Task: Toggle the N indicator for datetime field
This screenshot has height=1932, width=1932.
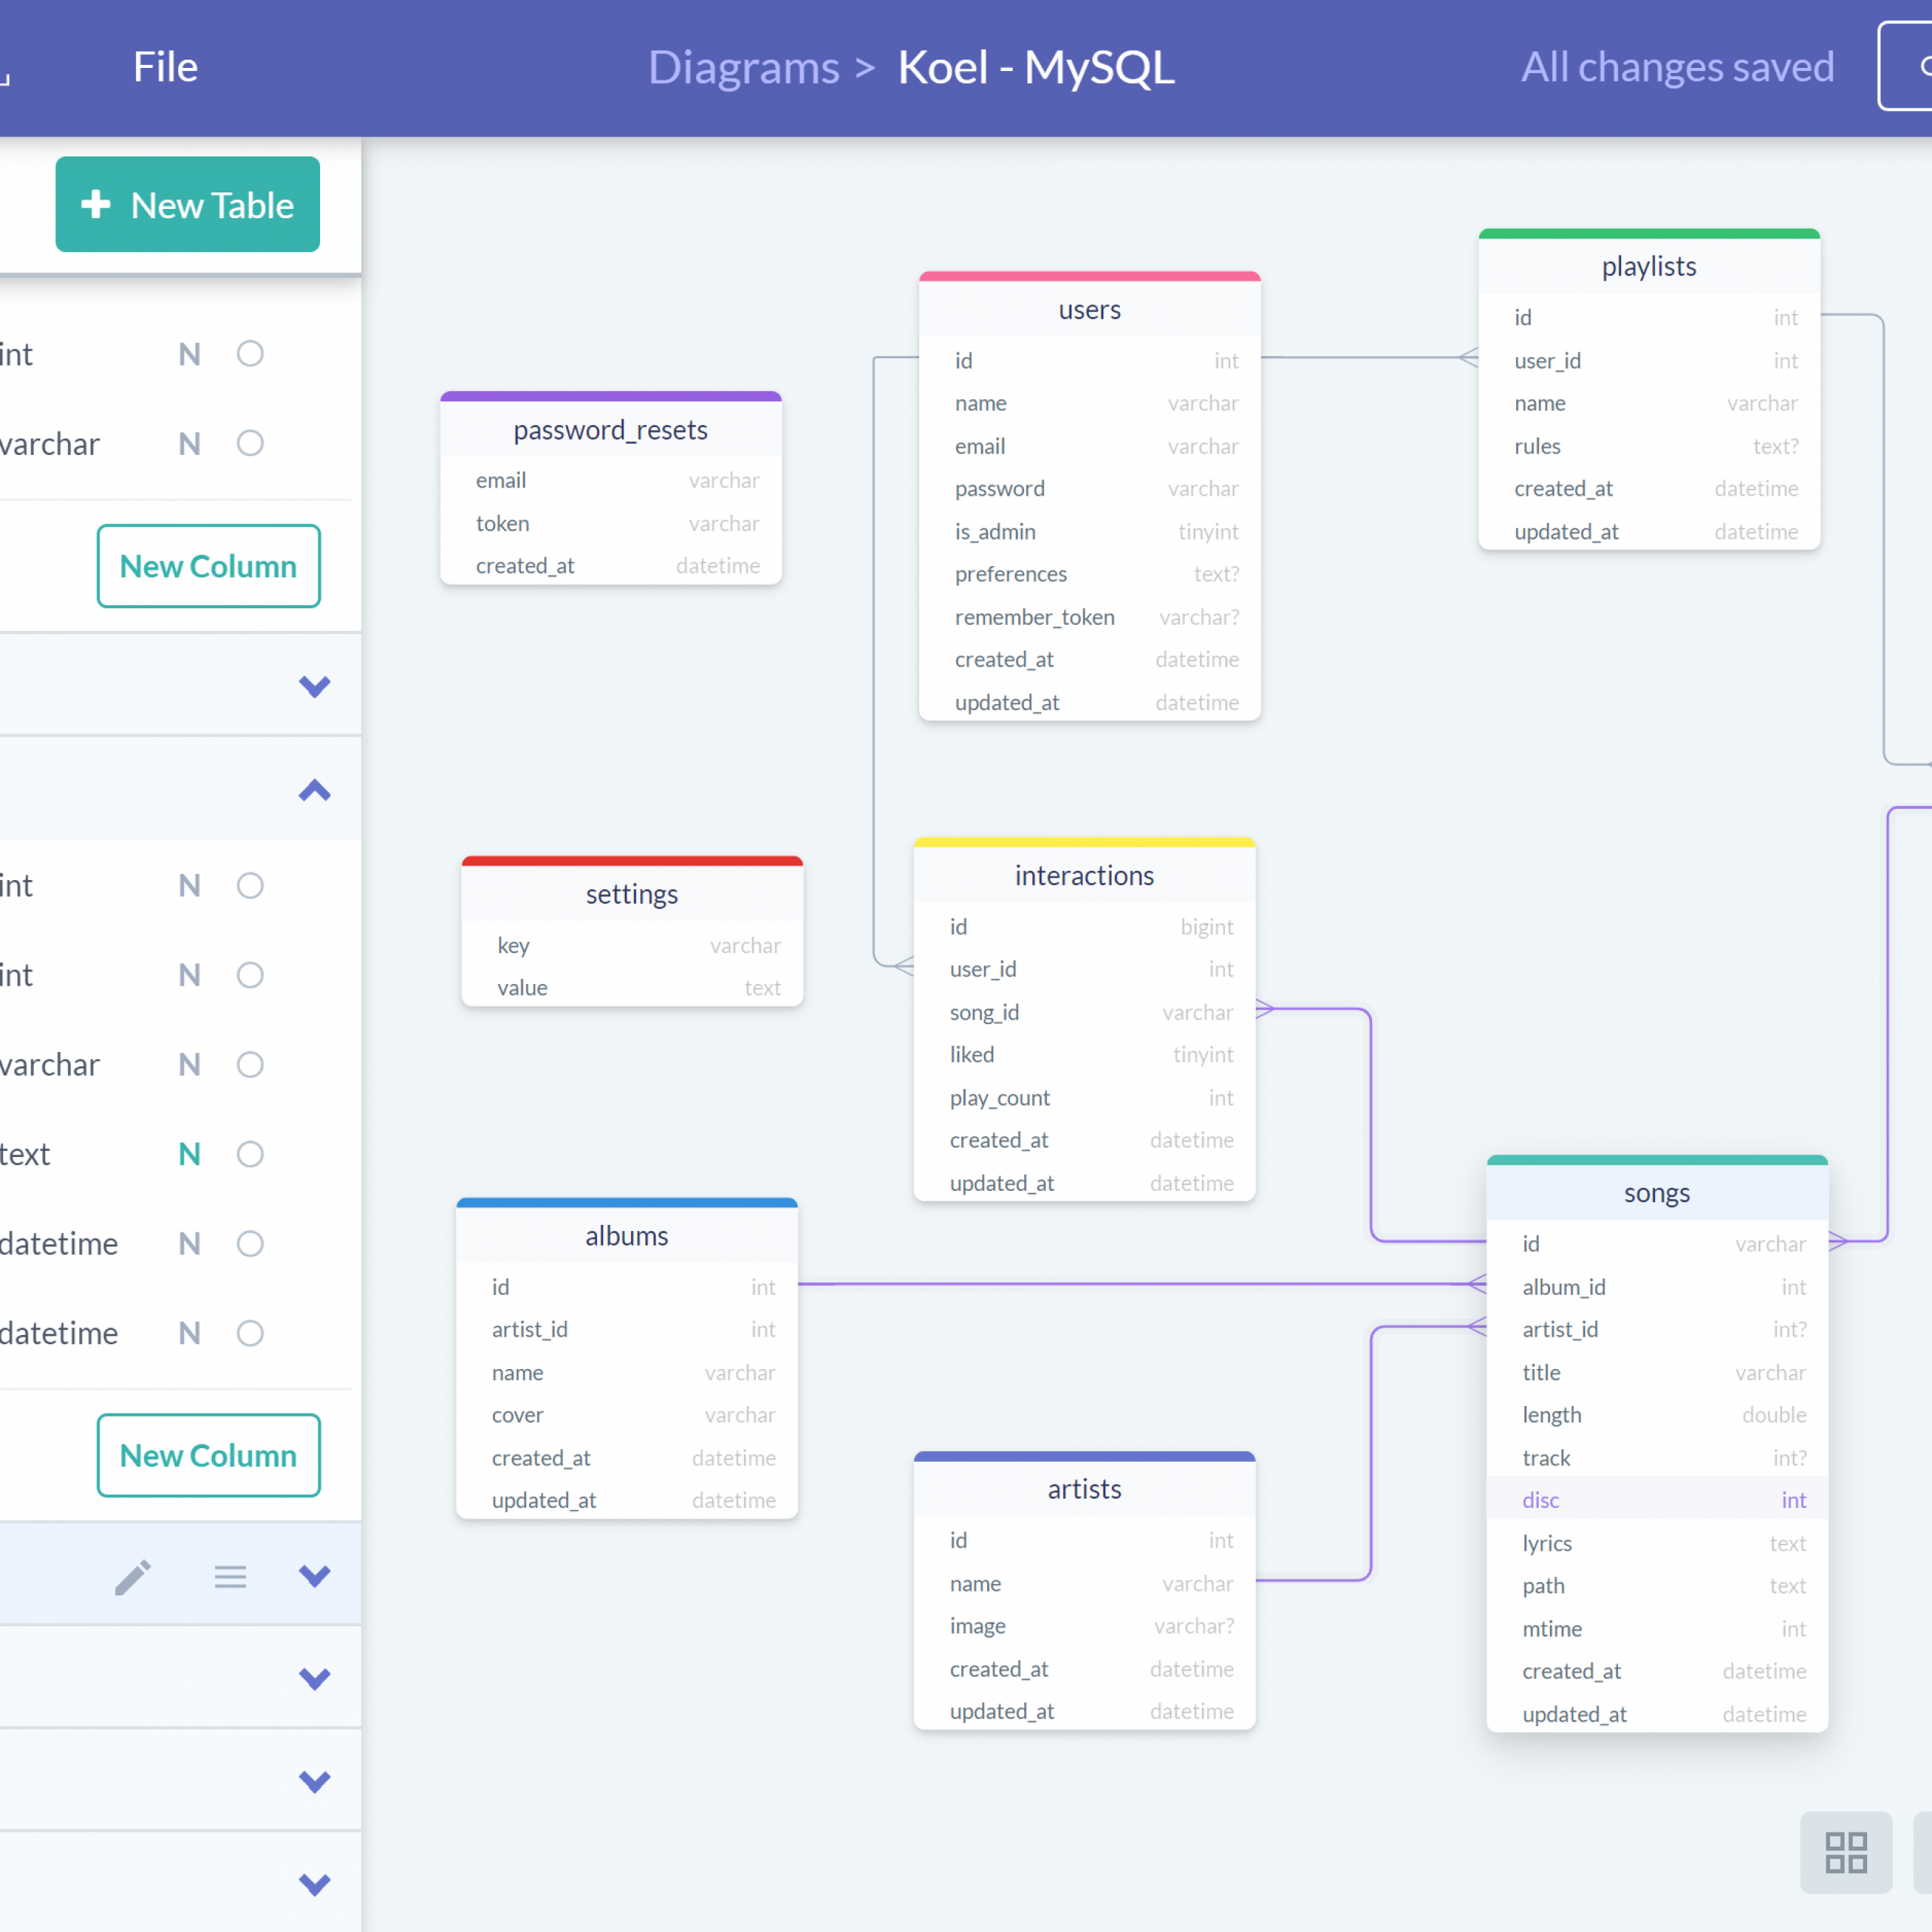Action: pyautogui.click(x=191, y=1242)
